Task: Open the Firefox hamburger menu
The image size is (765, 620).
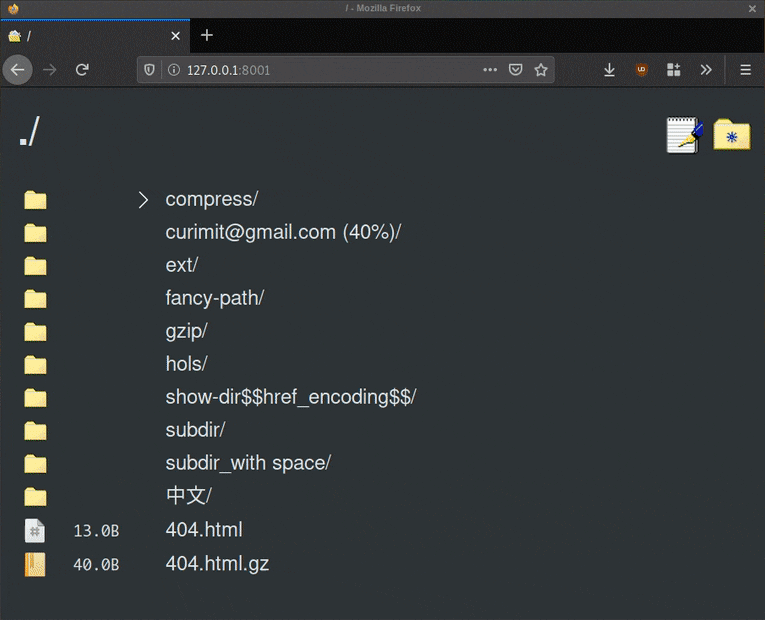Action: point(745,70)
